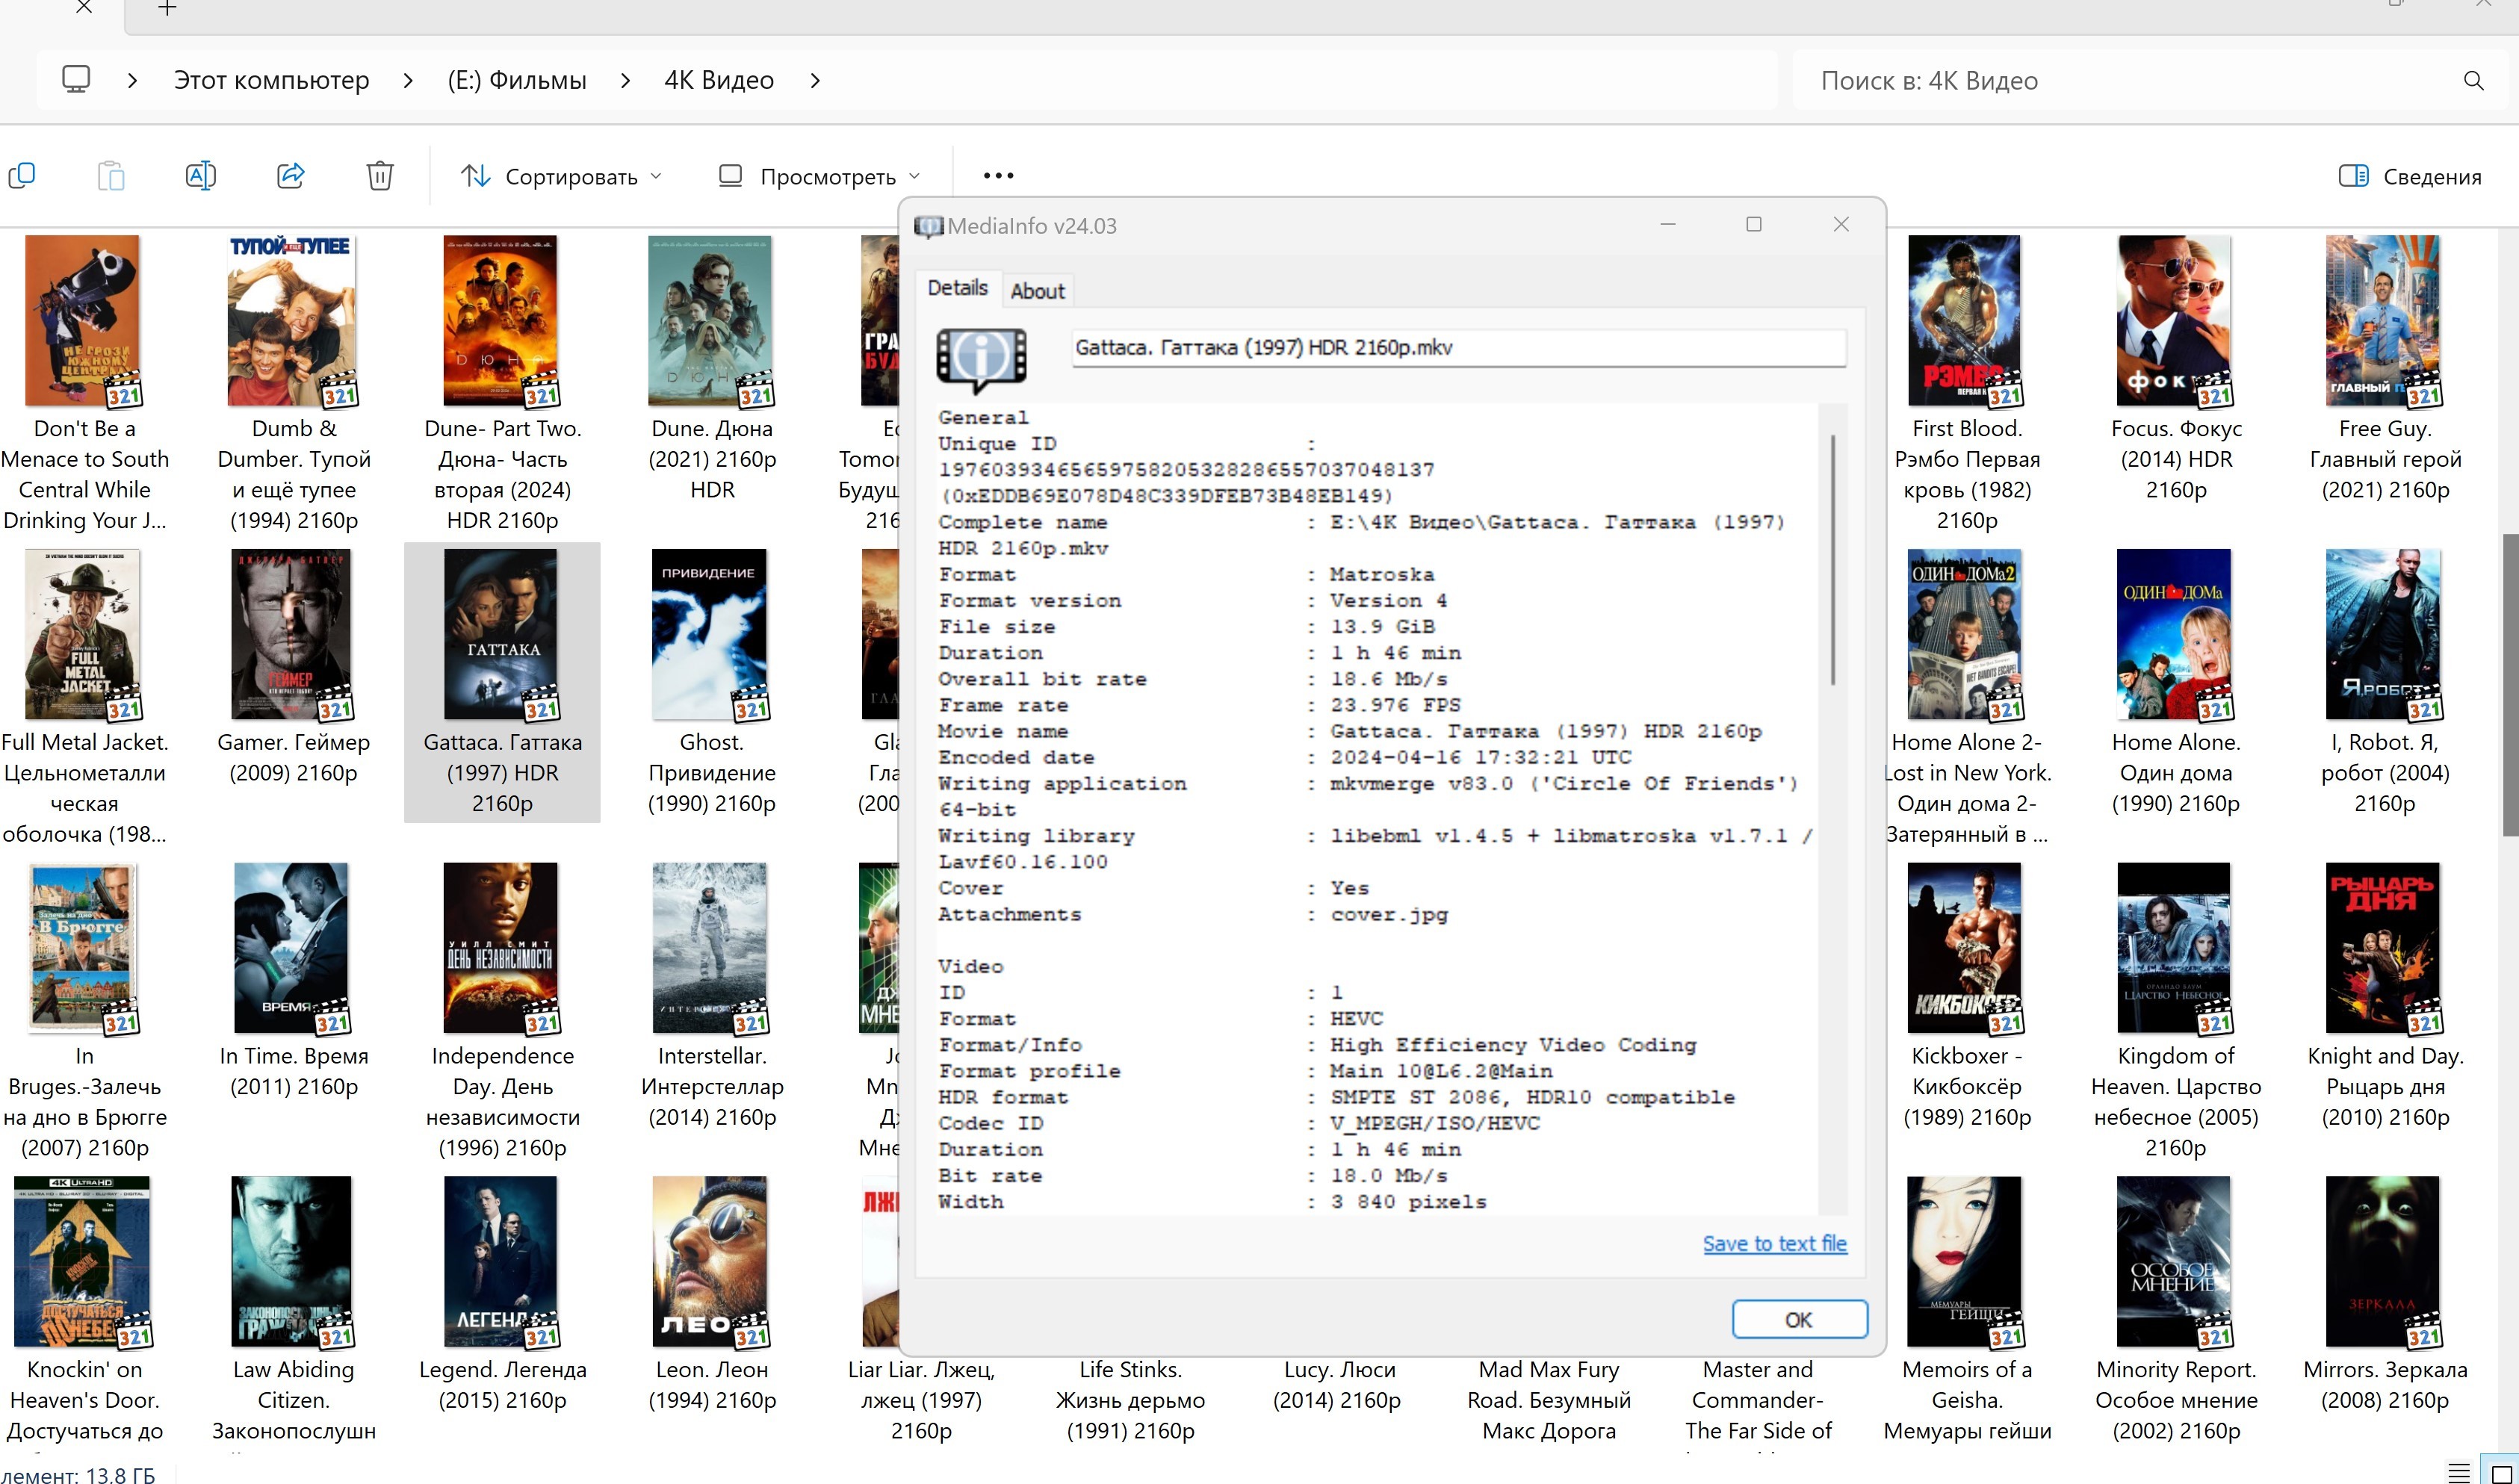Image resolution: width=2519 pixels, height=1484 pixels.
Task: Click the copy icon in Explorer toolbar
Action: click(x=22, y=176)
